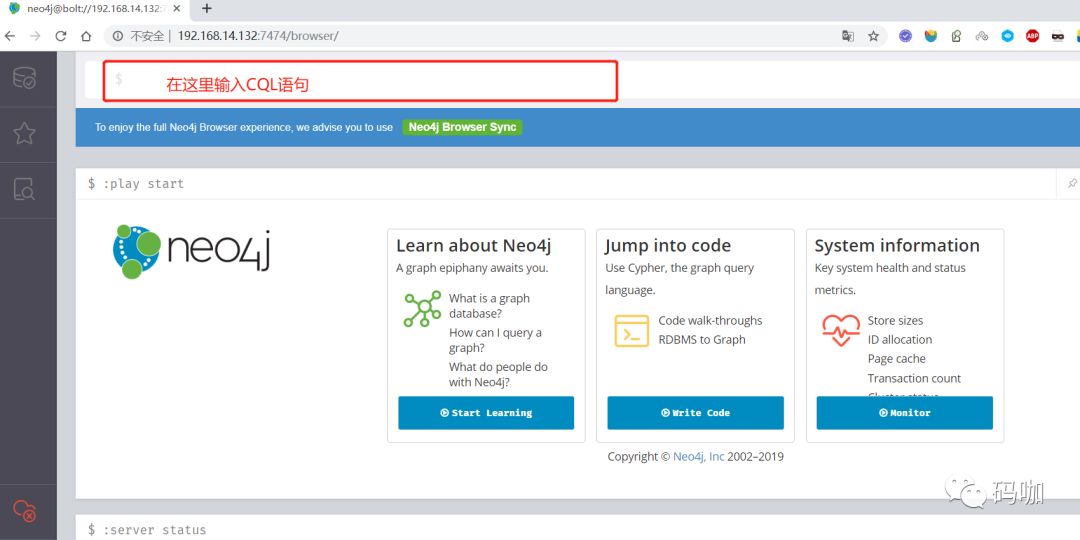Click the cloud sync error icon

point(25,510)
